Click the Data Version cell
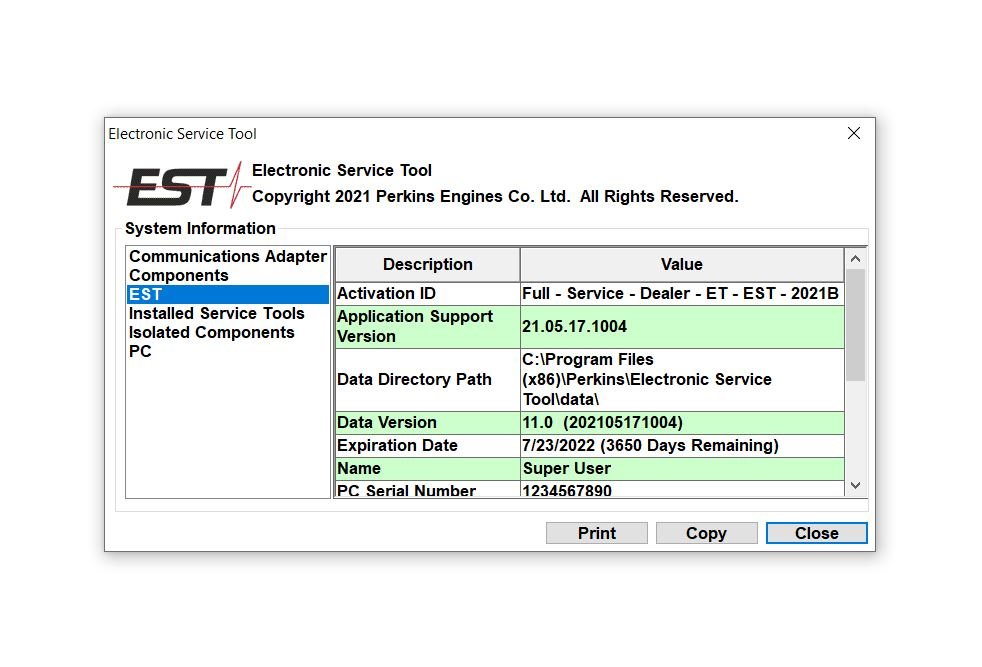Image resolution: width=982 pixels, height=667 pixels. (428, 423)
